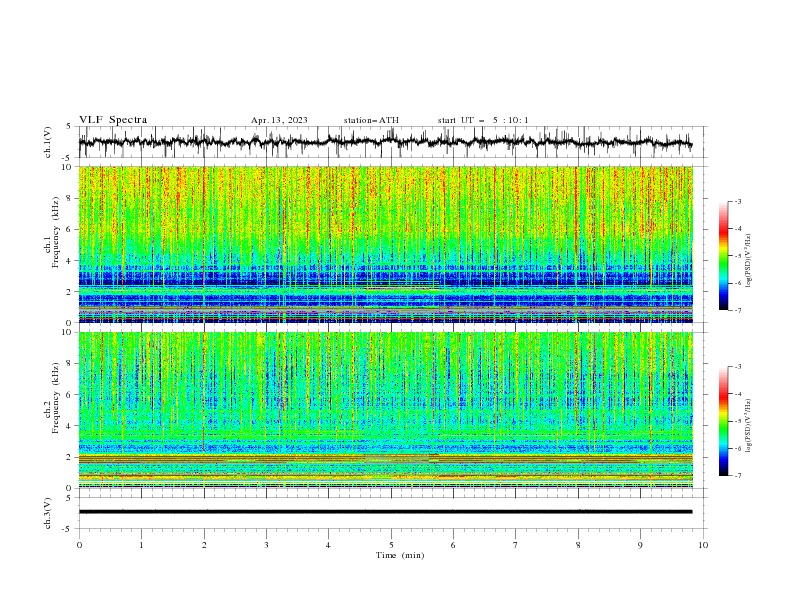The height and width of the screenshot is (612, 792).
Task: Click the "ch.2 Frequency (kHz)" axis label
Action: click(x=52, y=398)
